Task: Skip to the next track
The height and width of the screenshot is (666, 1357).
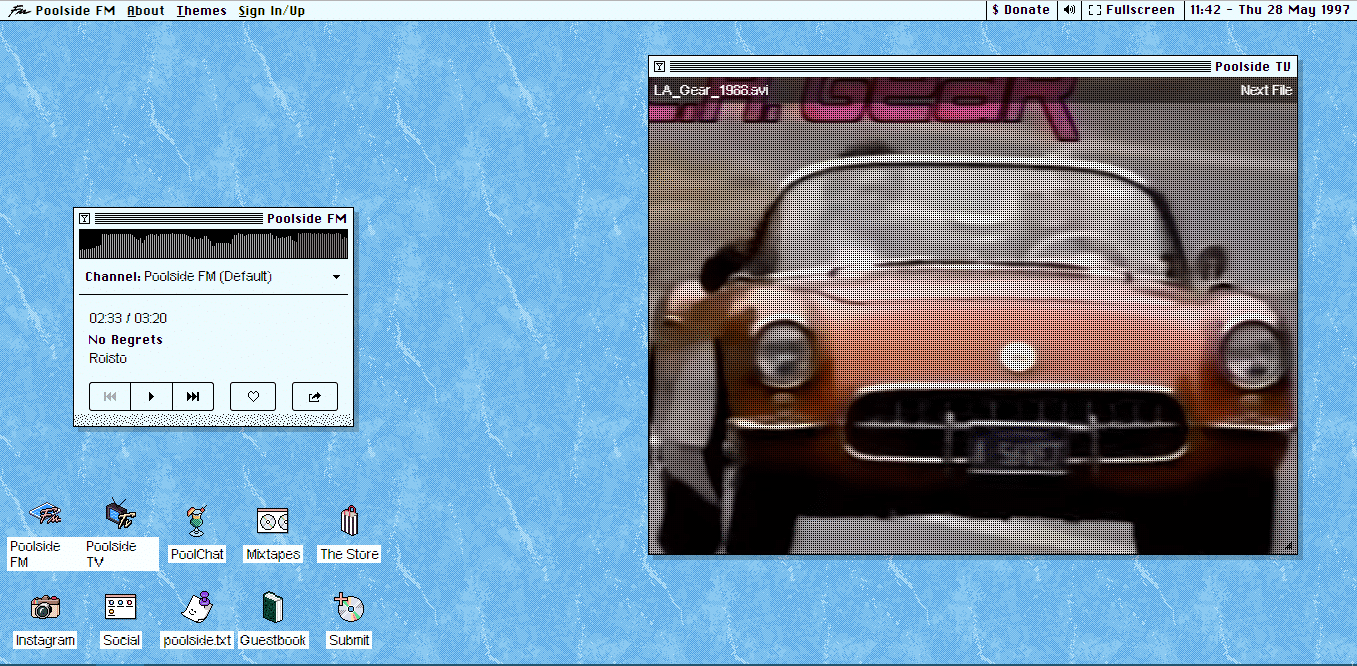Action: pyautogui.click(x=193, y=396)
